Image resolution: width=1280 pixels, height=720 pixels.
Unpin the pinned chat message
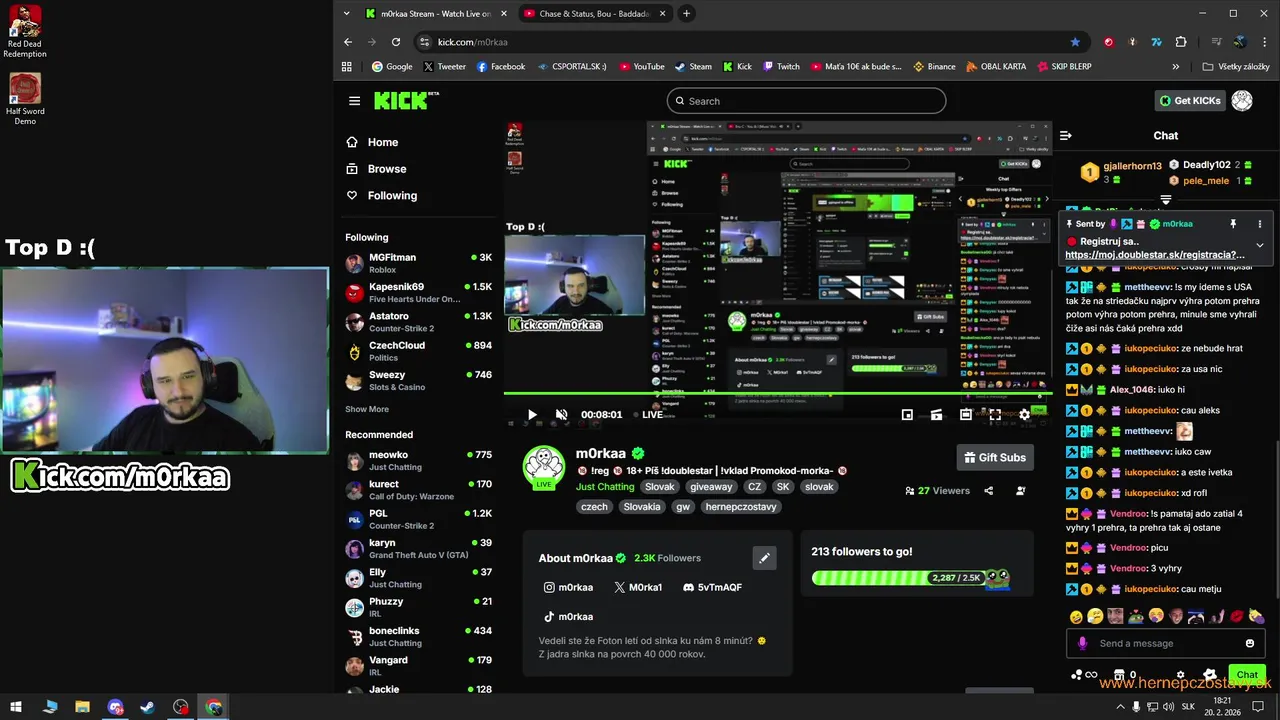(x=1233, y=224)
